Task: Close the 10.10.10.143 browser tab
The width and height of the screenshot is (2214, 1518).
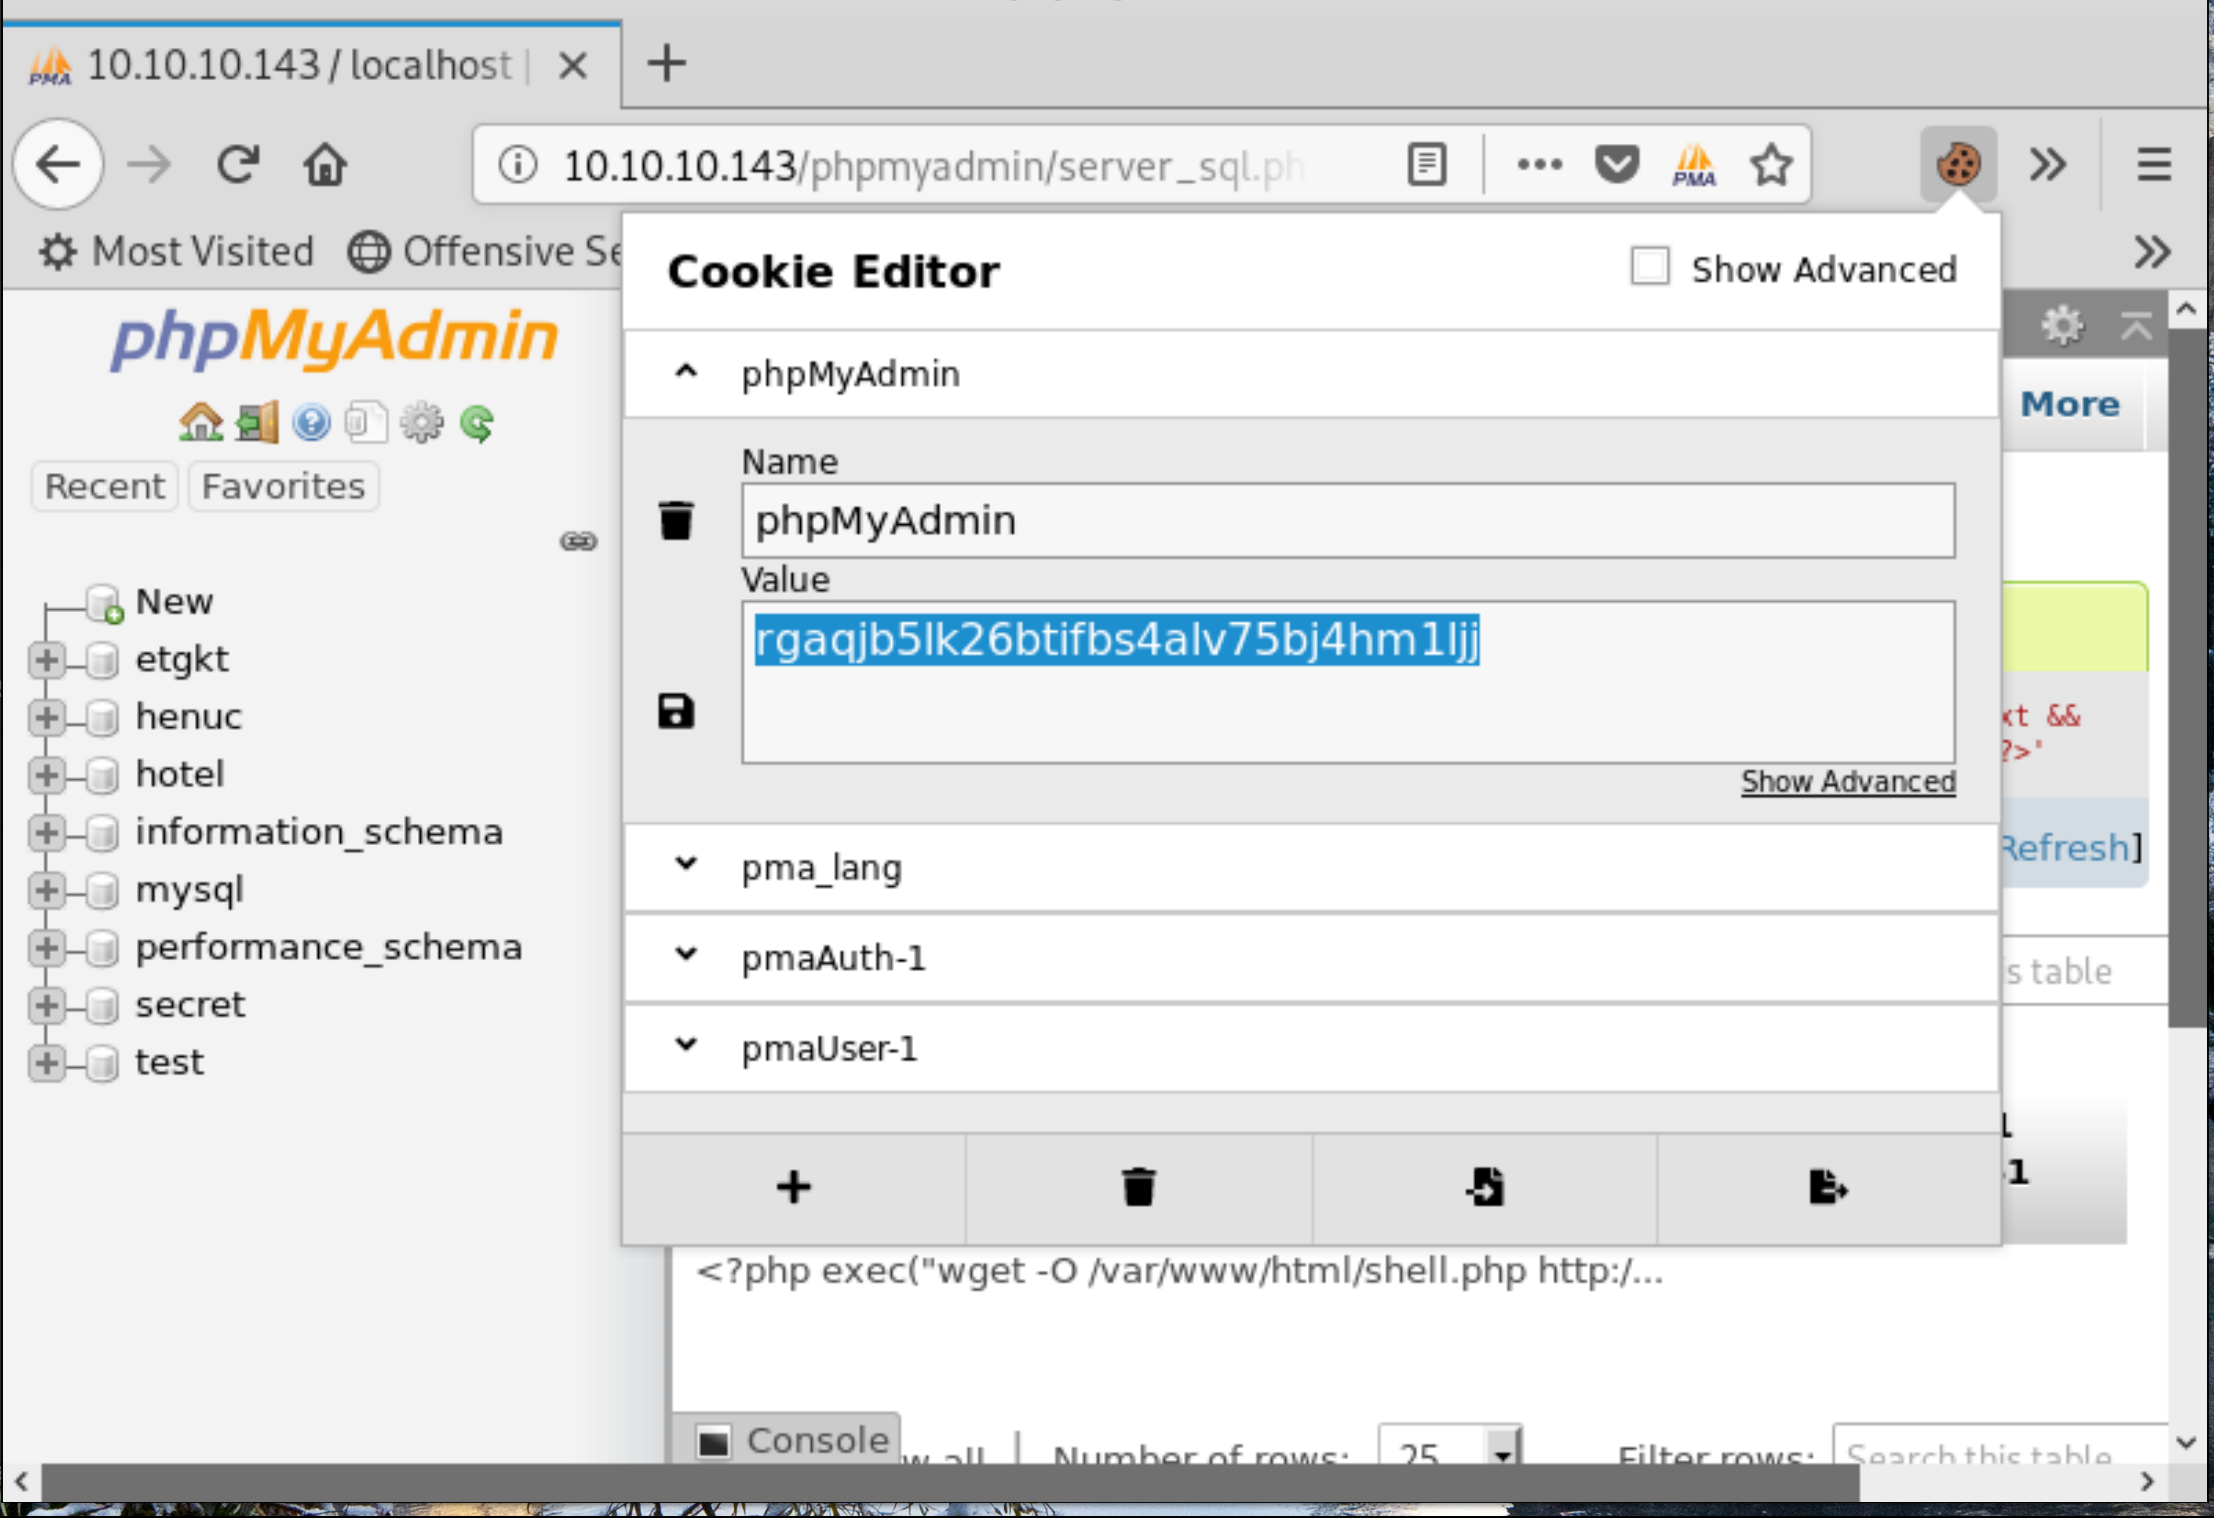Action: (x=573, y=66)
